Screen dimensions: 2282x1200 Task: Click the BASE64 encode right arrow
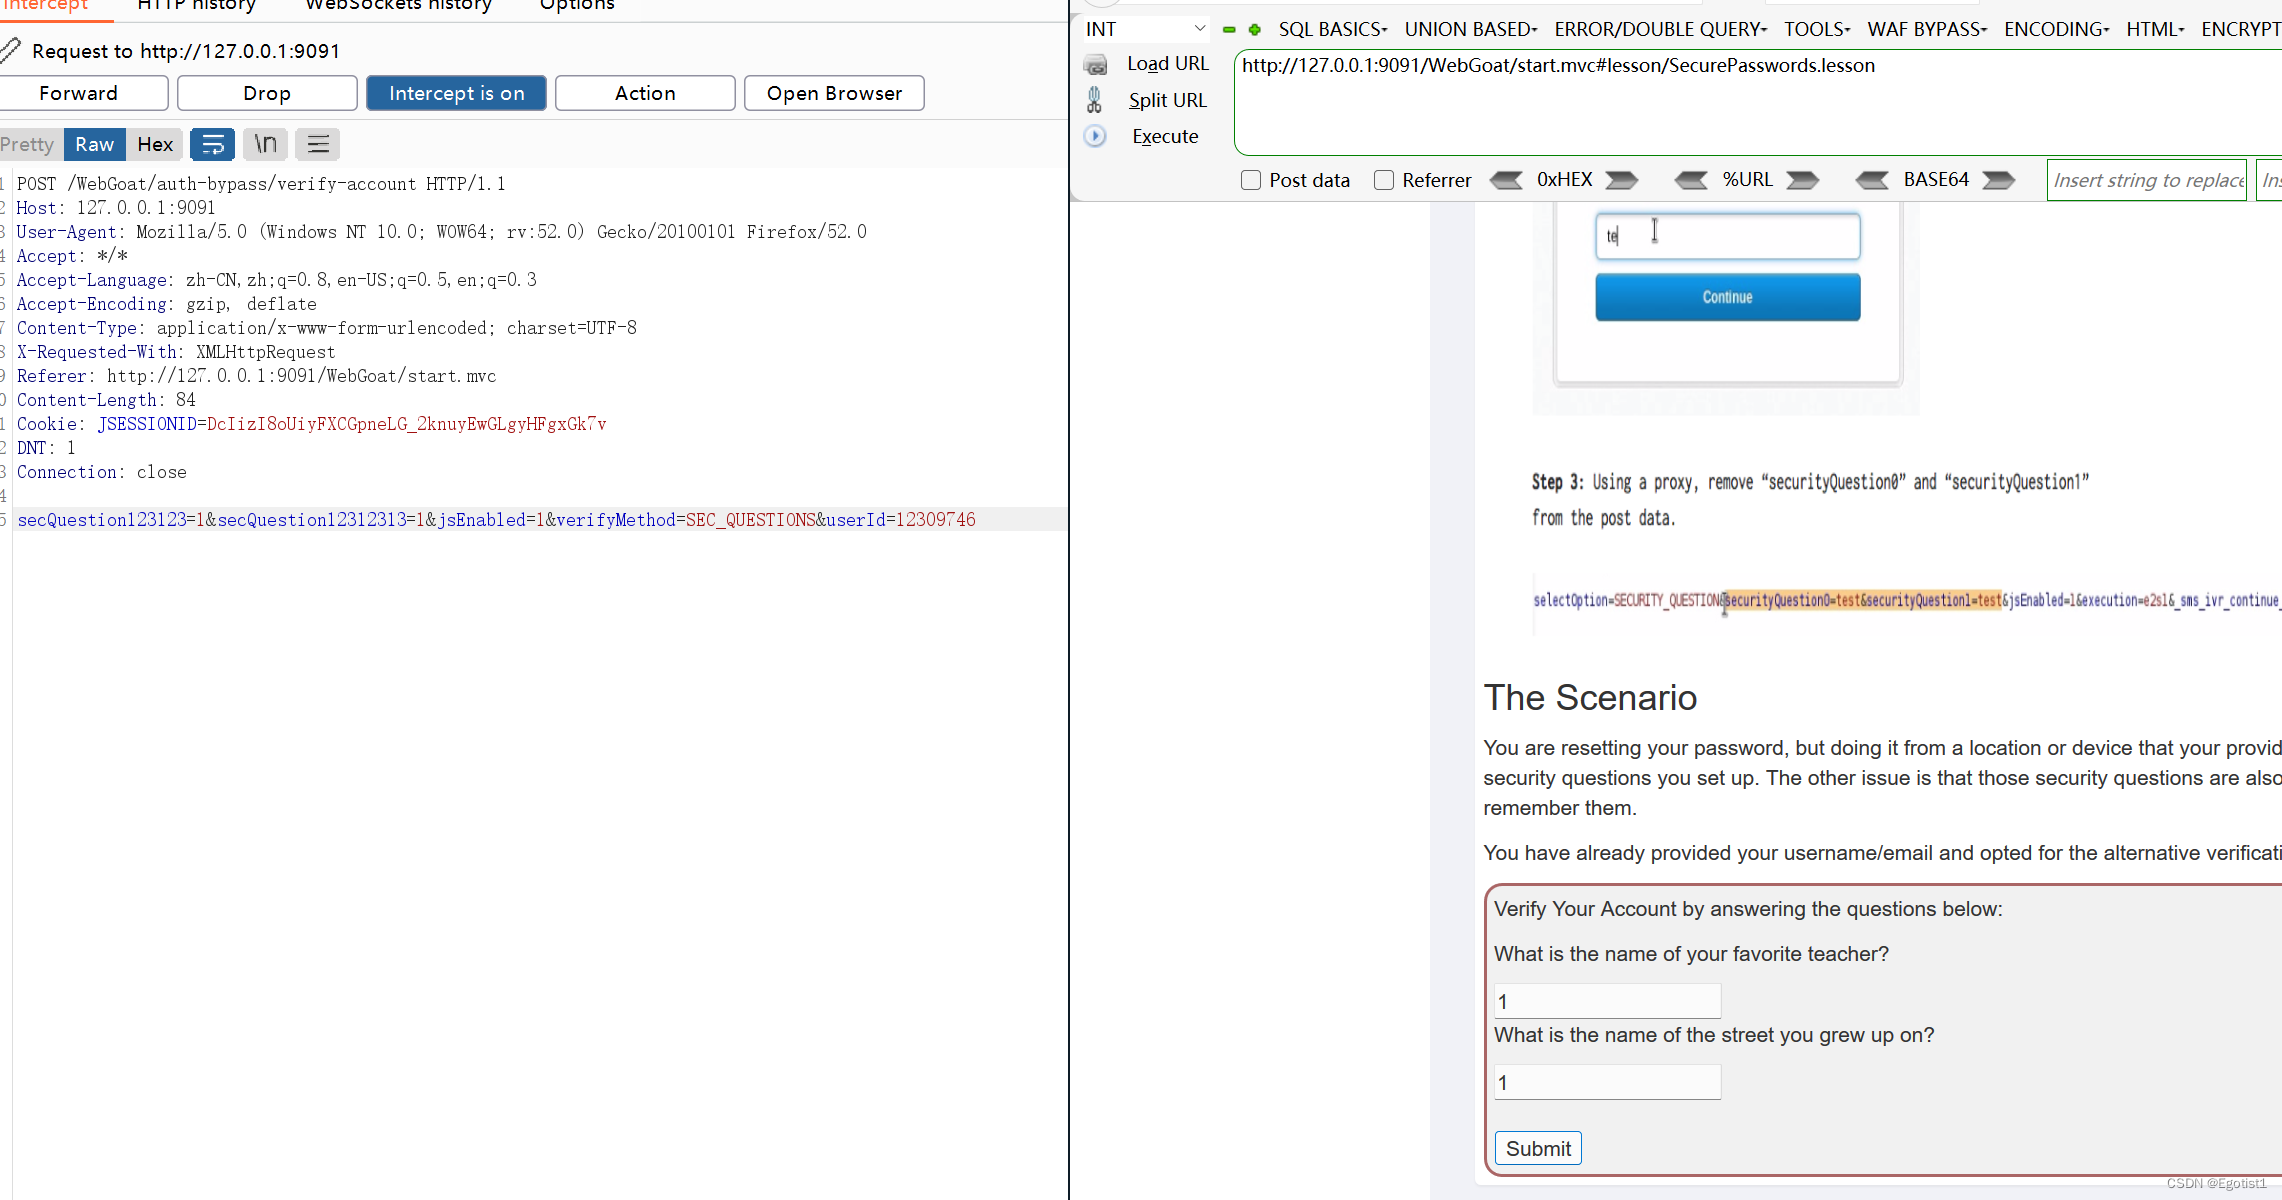(x=1998, y=180)
